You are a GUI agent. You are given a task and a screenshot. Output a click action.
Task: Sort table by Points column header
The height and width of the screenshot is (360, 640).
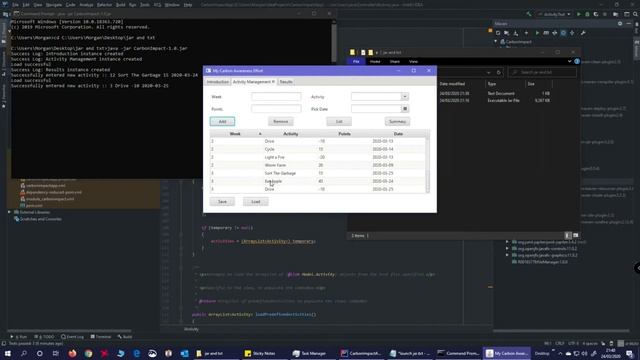[344, 134]
